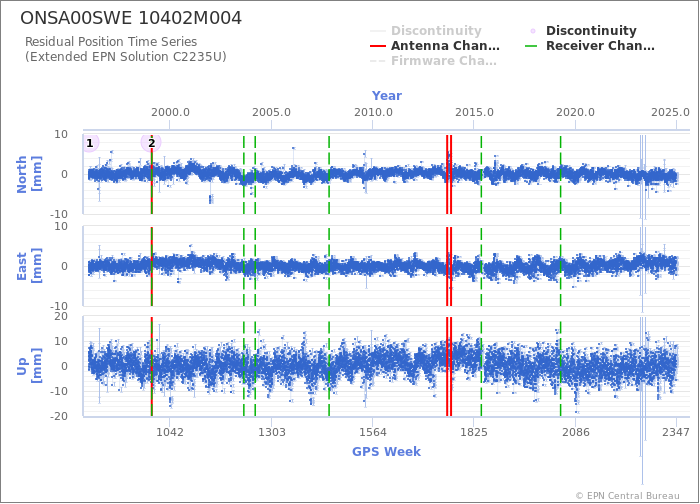Click the ONSA00SWE 10402M004 chart title
This screenshot has height=504, width=700.
point(131,18)
